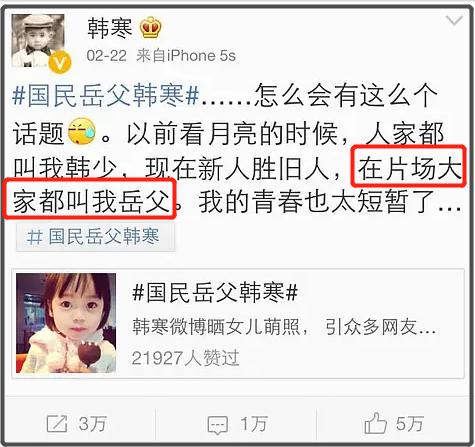This screenshot has height=447, width=475.
Task: Click the 3万 repost count
Action: pos(93,424)
